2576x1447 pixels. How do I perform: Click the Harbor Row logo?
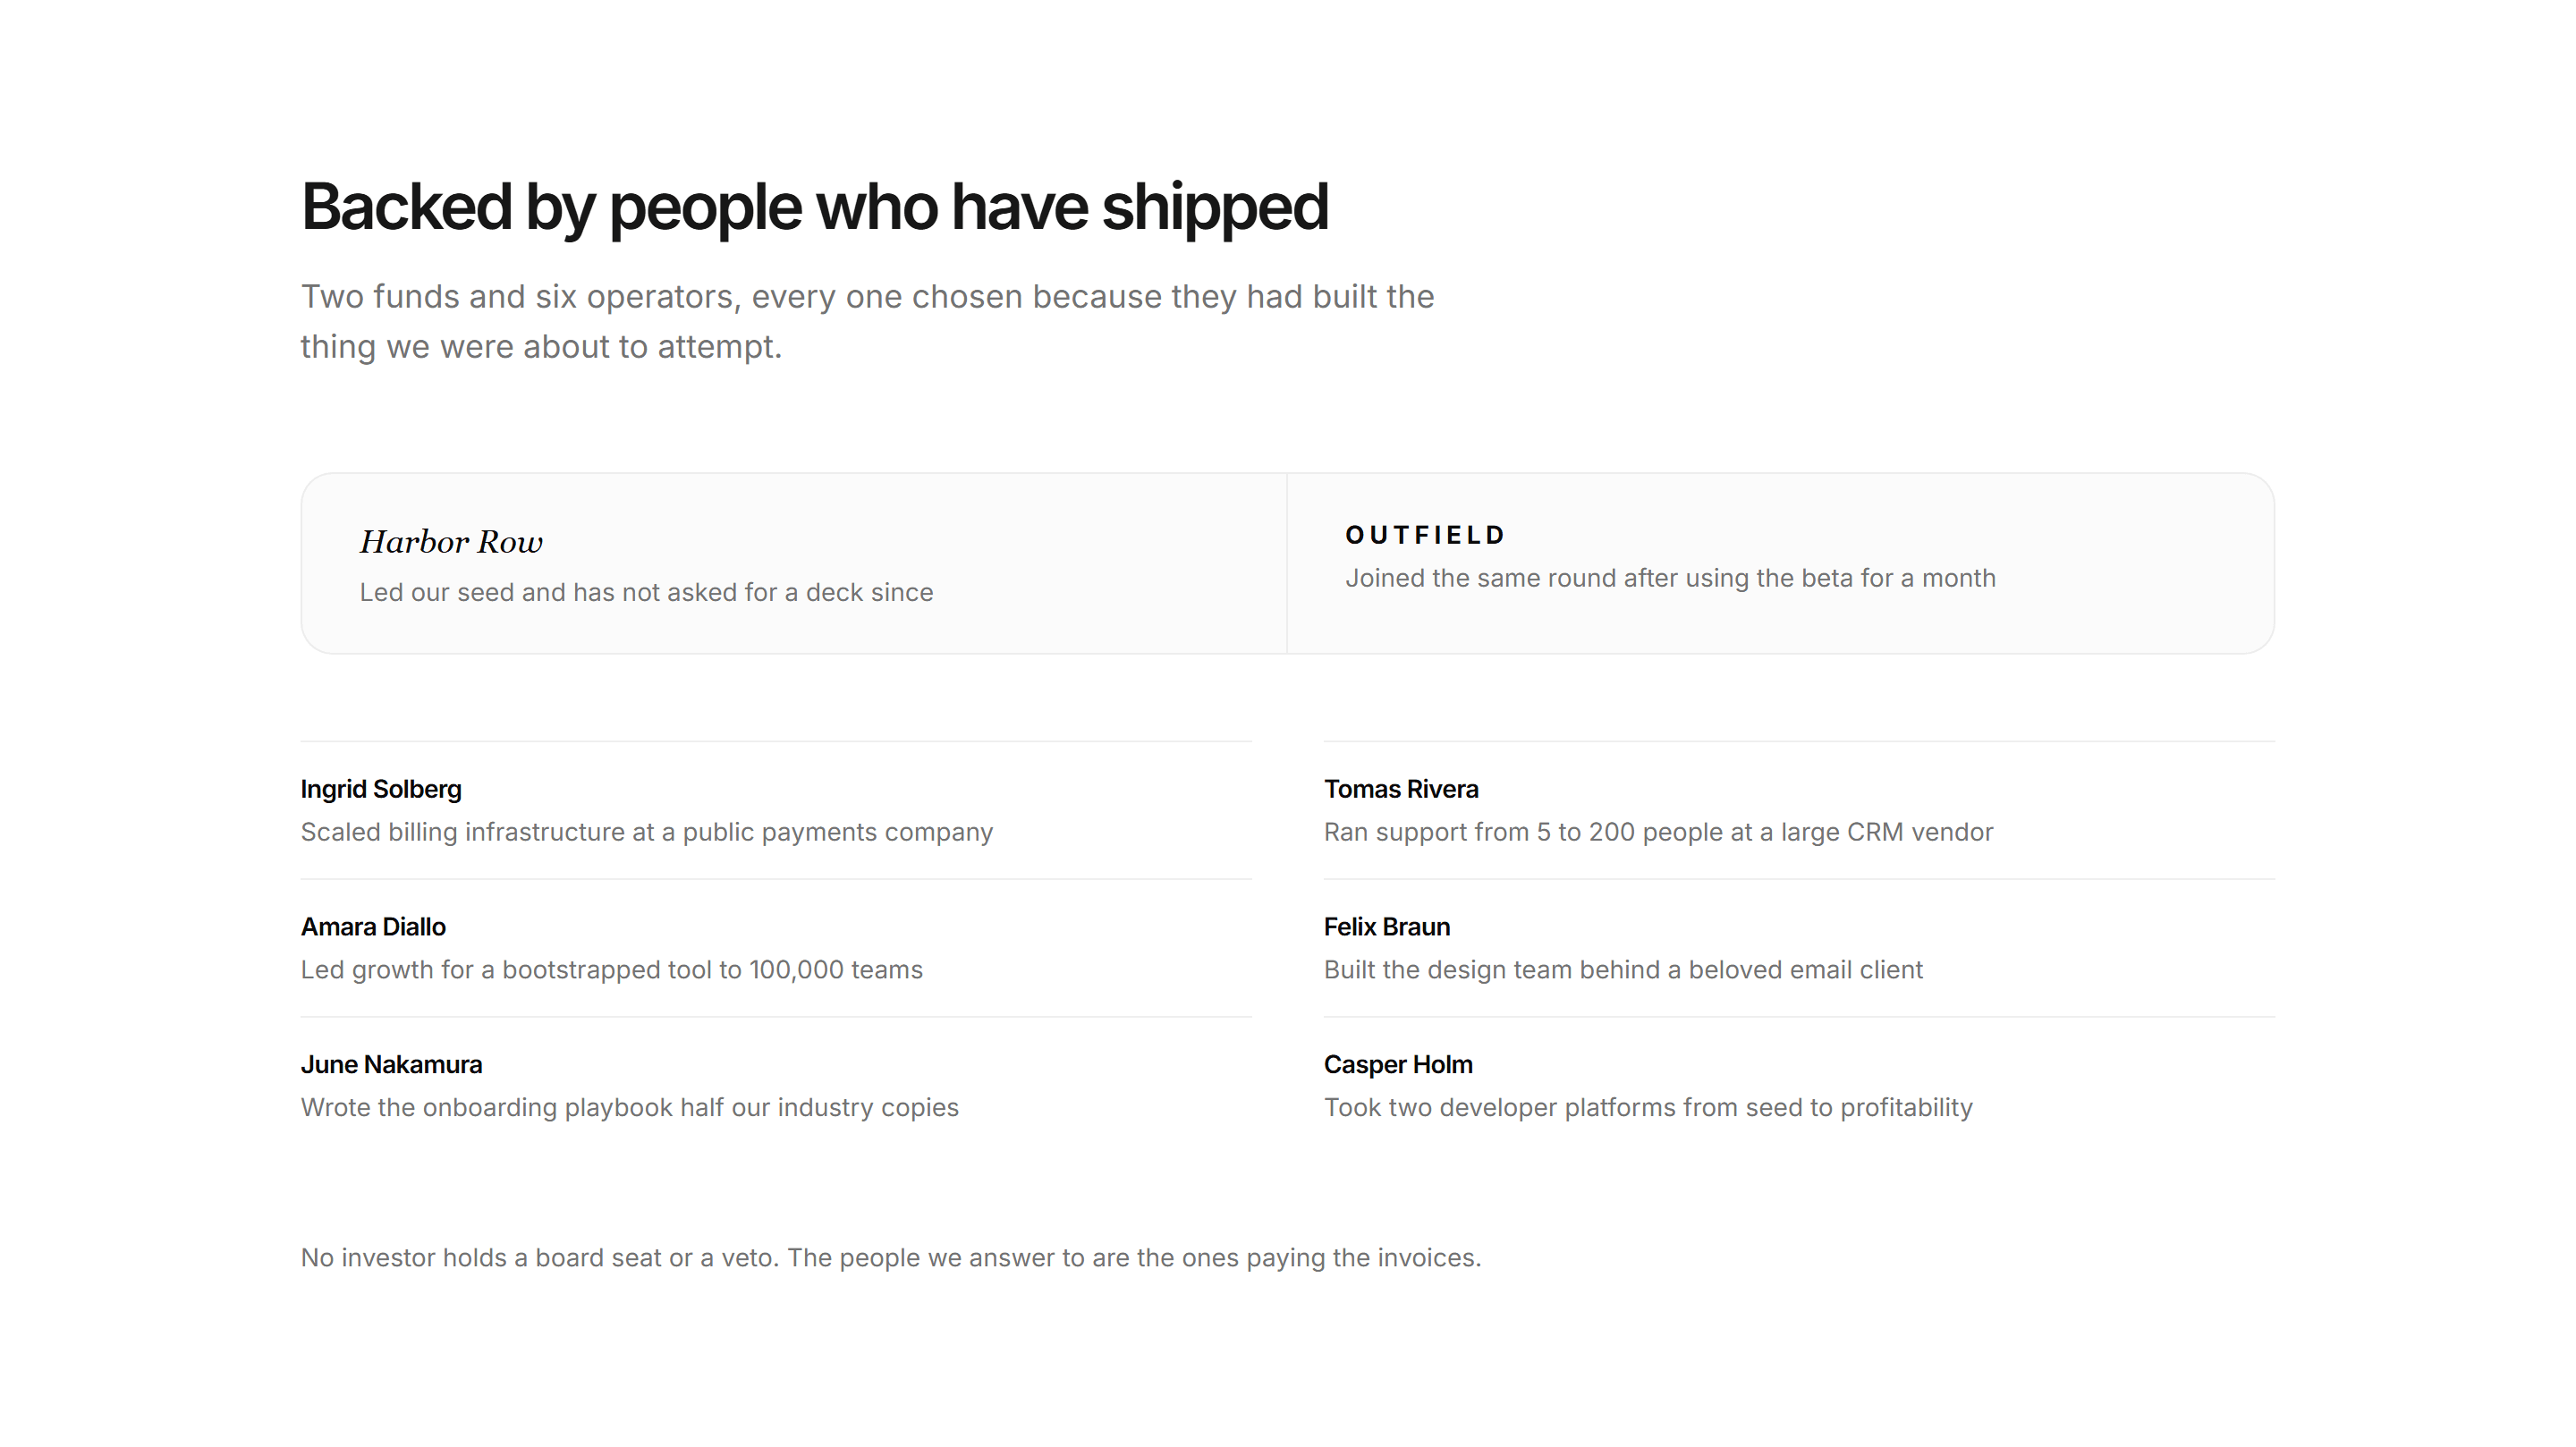[x=451, y=542]
